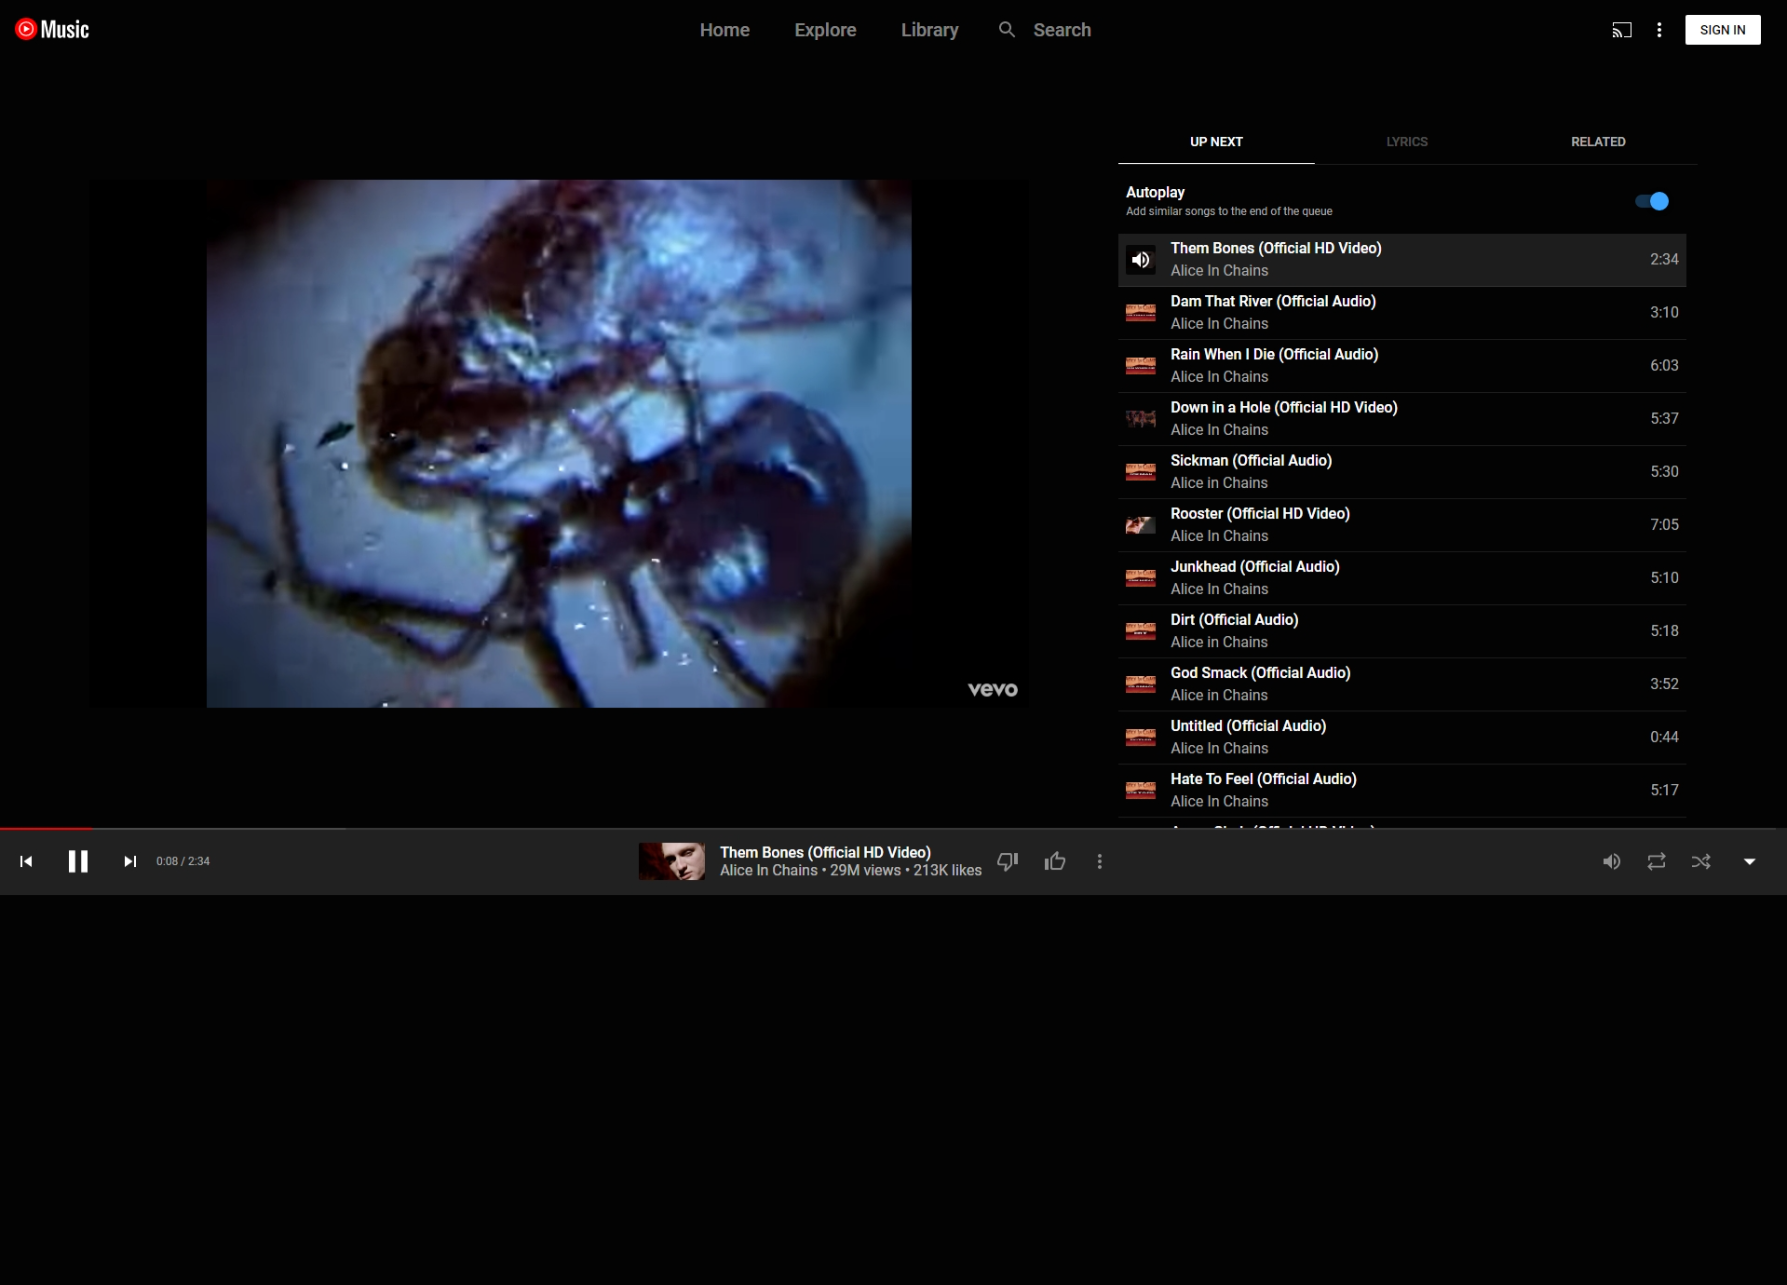
Task: Play Untitled (Official Audio)
Action: [x=1401, y=737]
